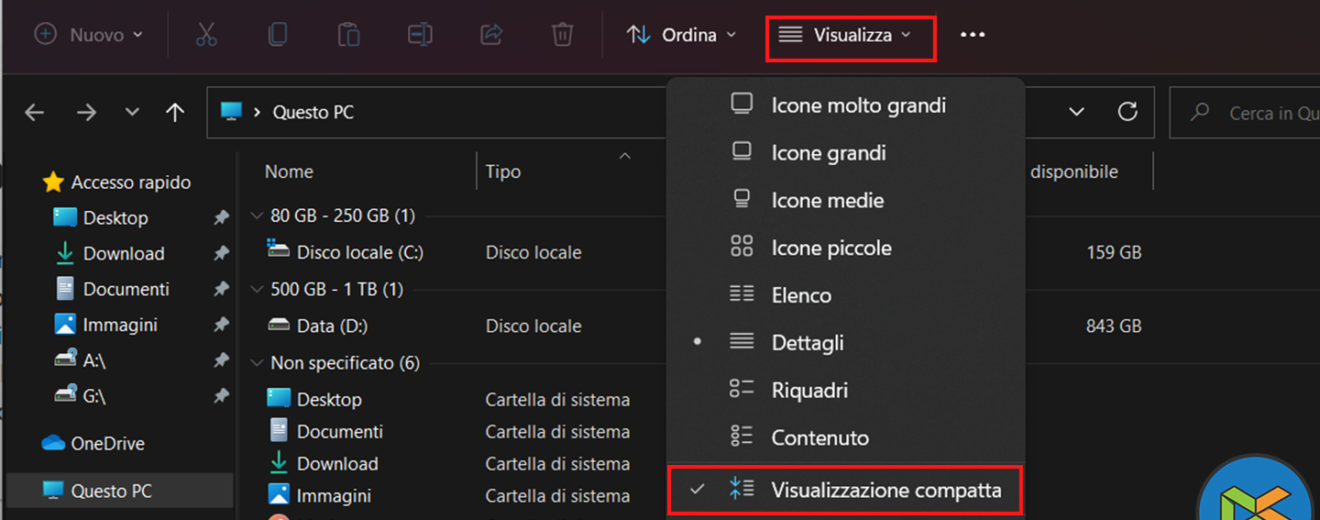This screenshot has width=1320, height=520.
Task: Click the Share icon in toolbar
Action: click(491, 35)
